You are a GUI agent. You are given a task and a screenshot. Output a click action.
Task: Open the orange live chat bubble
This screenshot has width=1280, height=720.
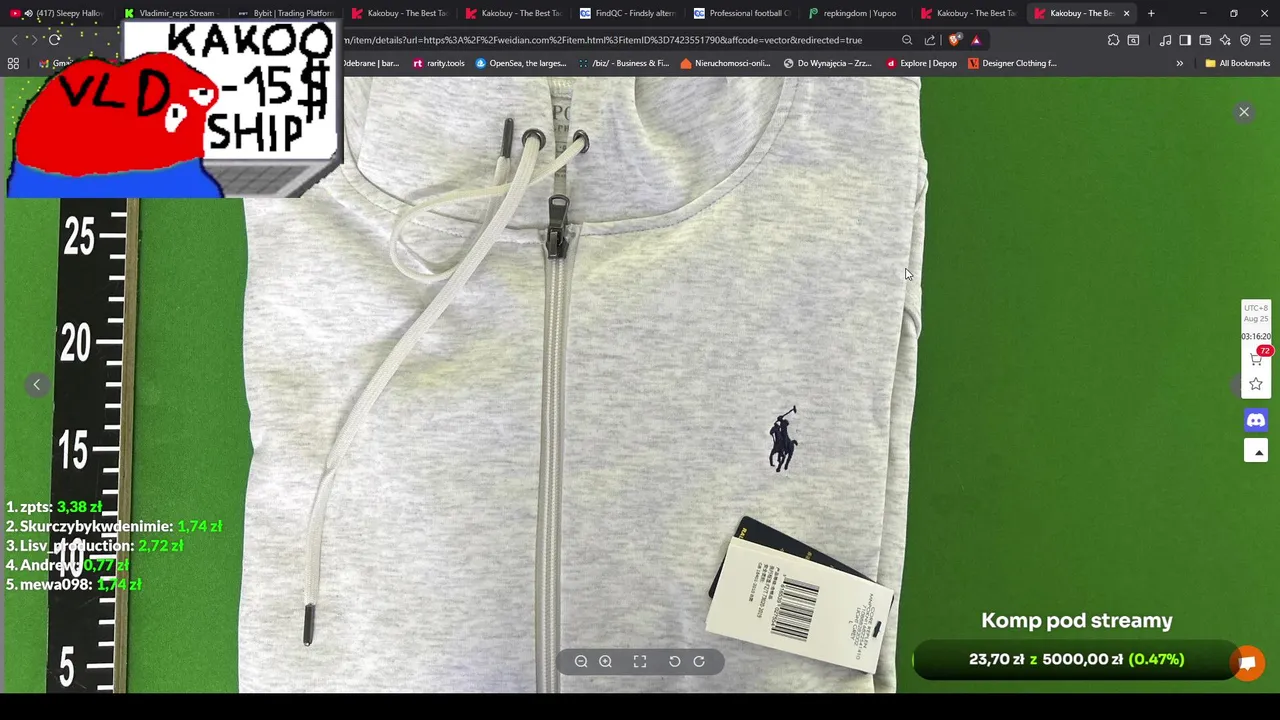coord(1247,663)
